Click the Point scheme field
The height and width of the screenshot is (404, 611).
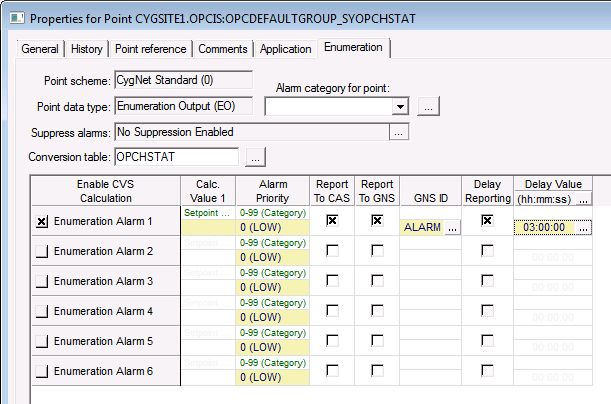(x=184, y=80)
